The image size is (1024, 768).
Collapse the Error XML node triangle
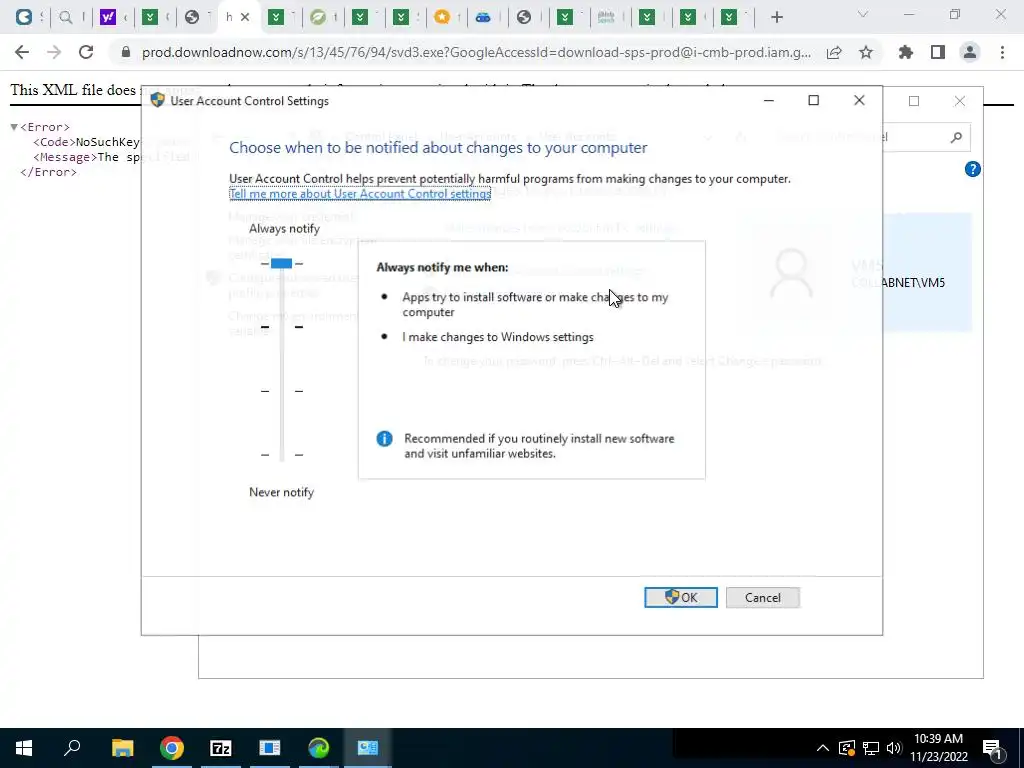pos(14,127)
